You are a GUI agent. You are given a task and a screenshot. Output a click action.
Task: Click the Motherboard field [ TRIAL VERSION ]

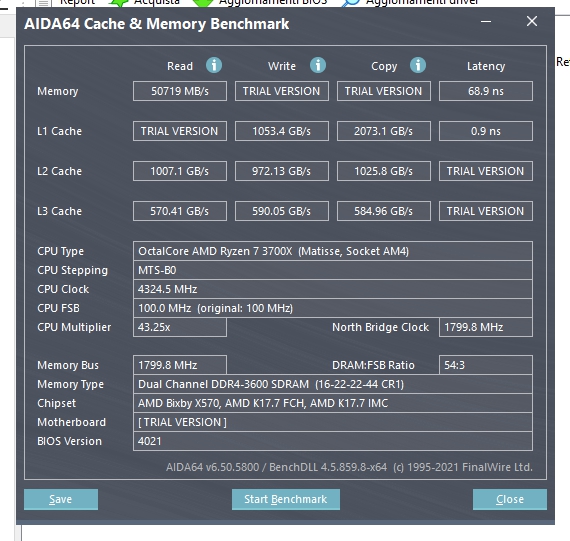(333, 422)
